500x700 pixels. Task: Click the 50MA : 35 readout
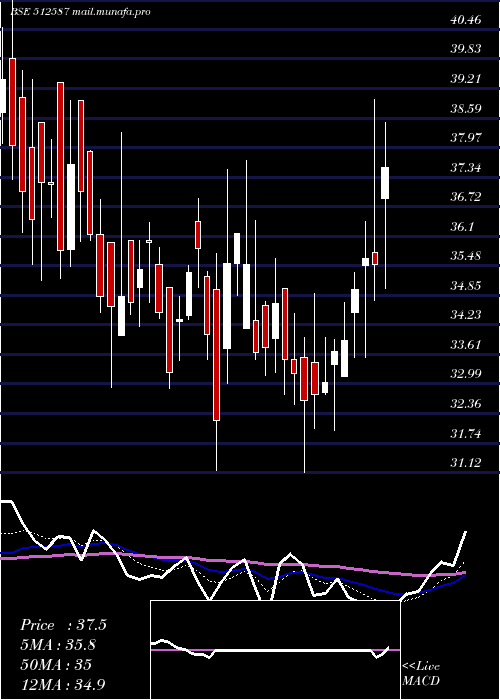pos(56,665)
